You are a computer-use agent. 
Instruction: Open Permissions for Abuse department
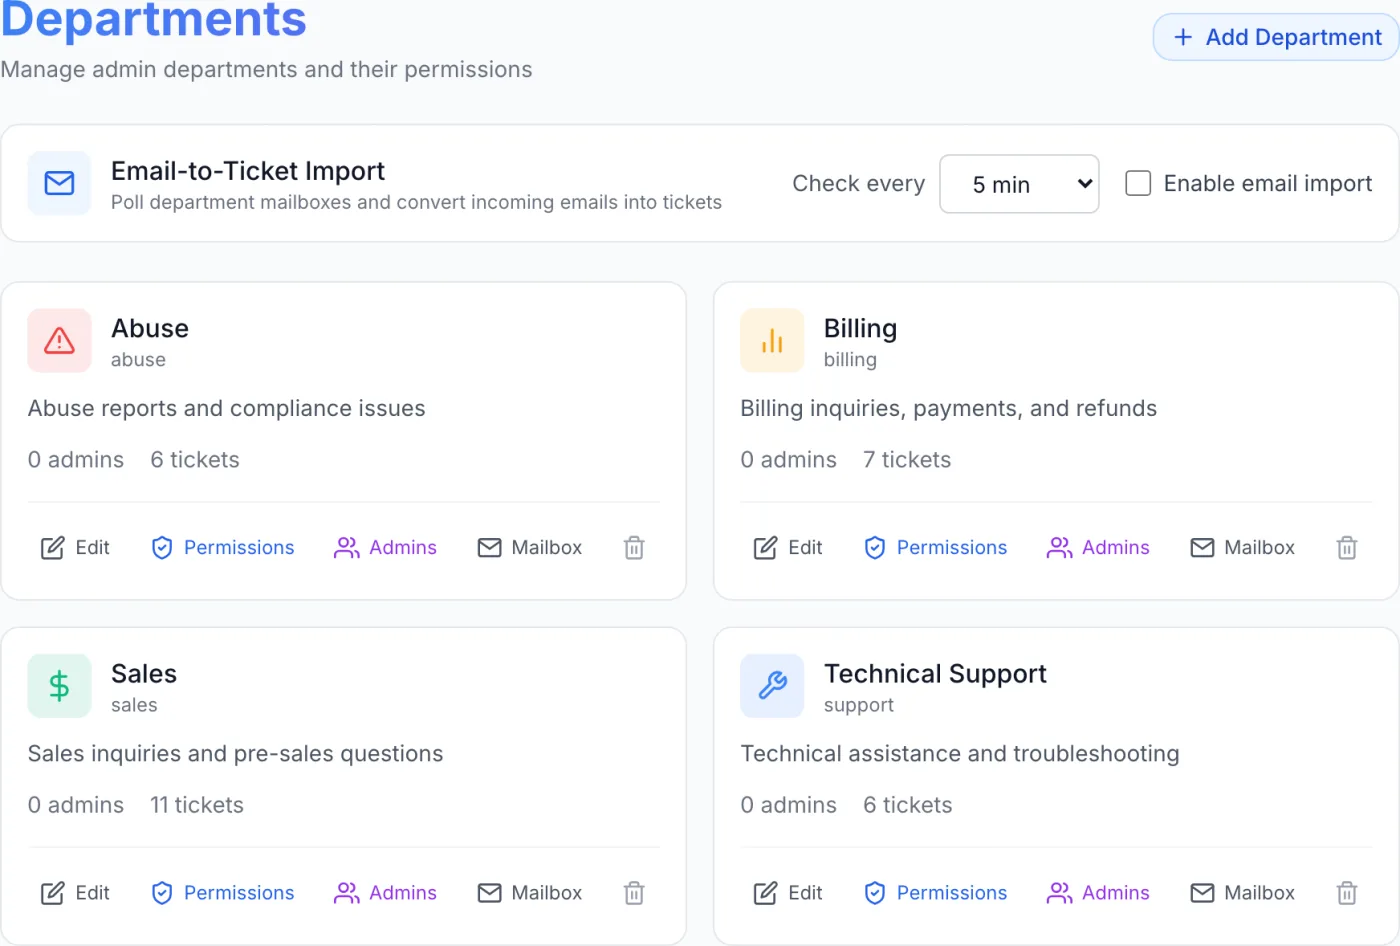coord(223,547)
